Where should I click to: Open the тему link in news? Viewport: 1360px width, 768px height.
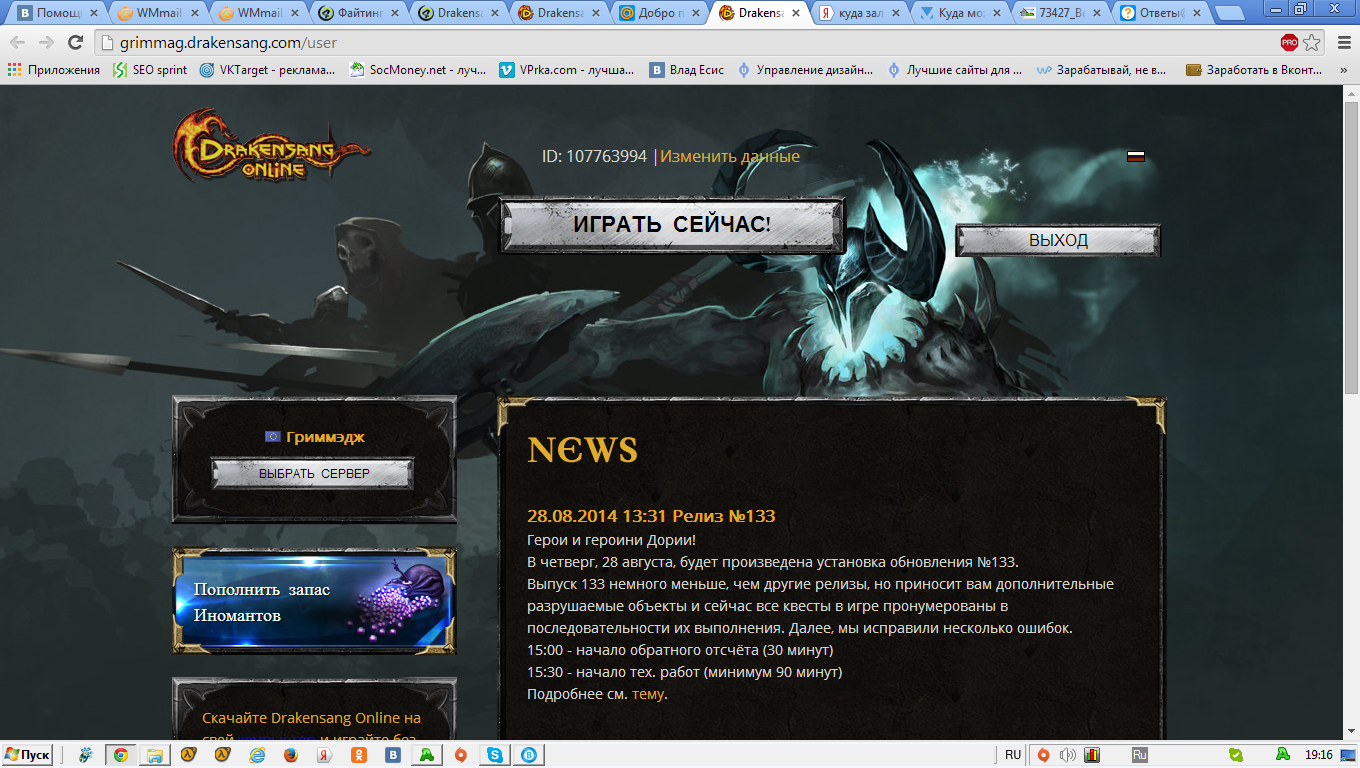648,694
